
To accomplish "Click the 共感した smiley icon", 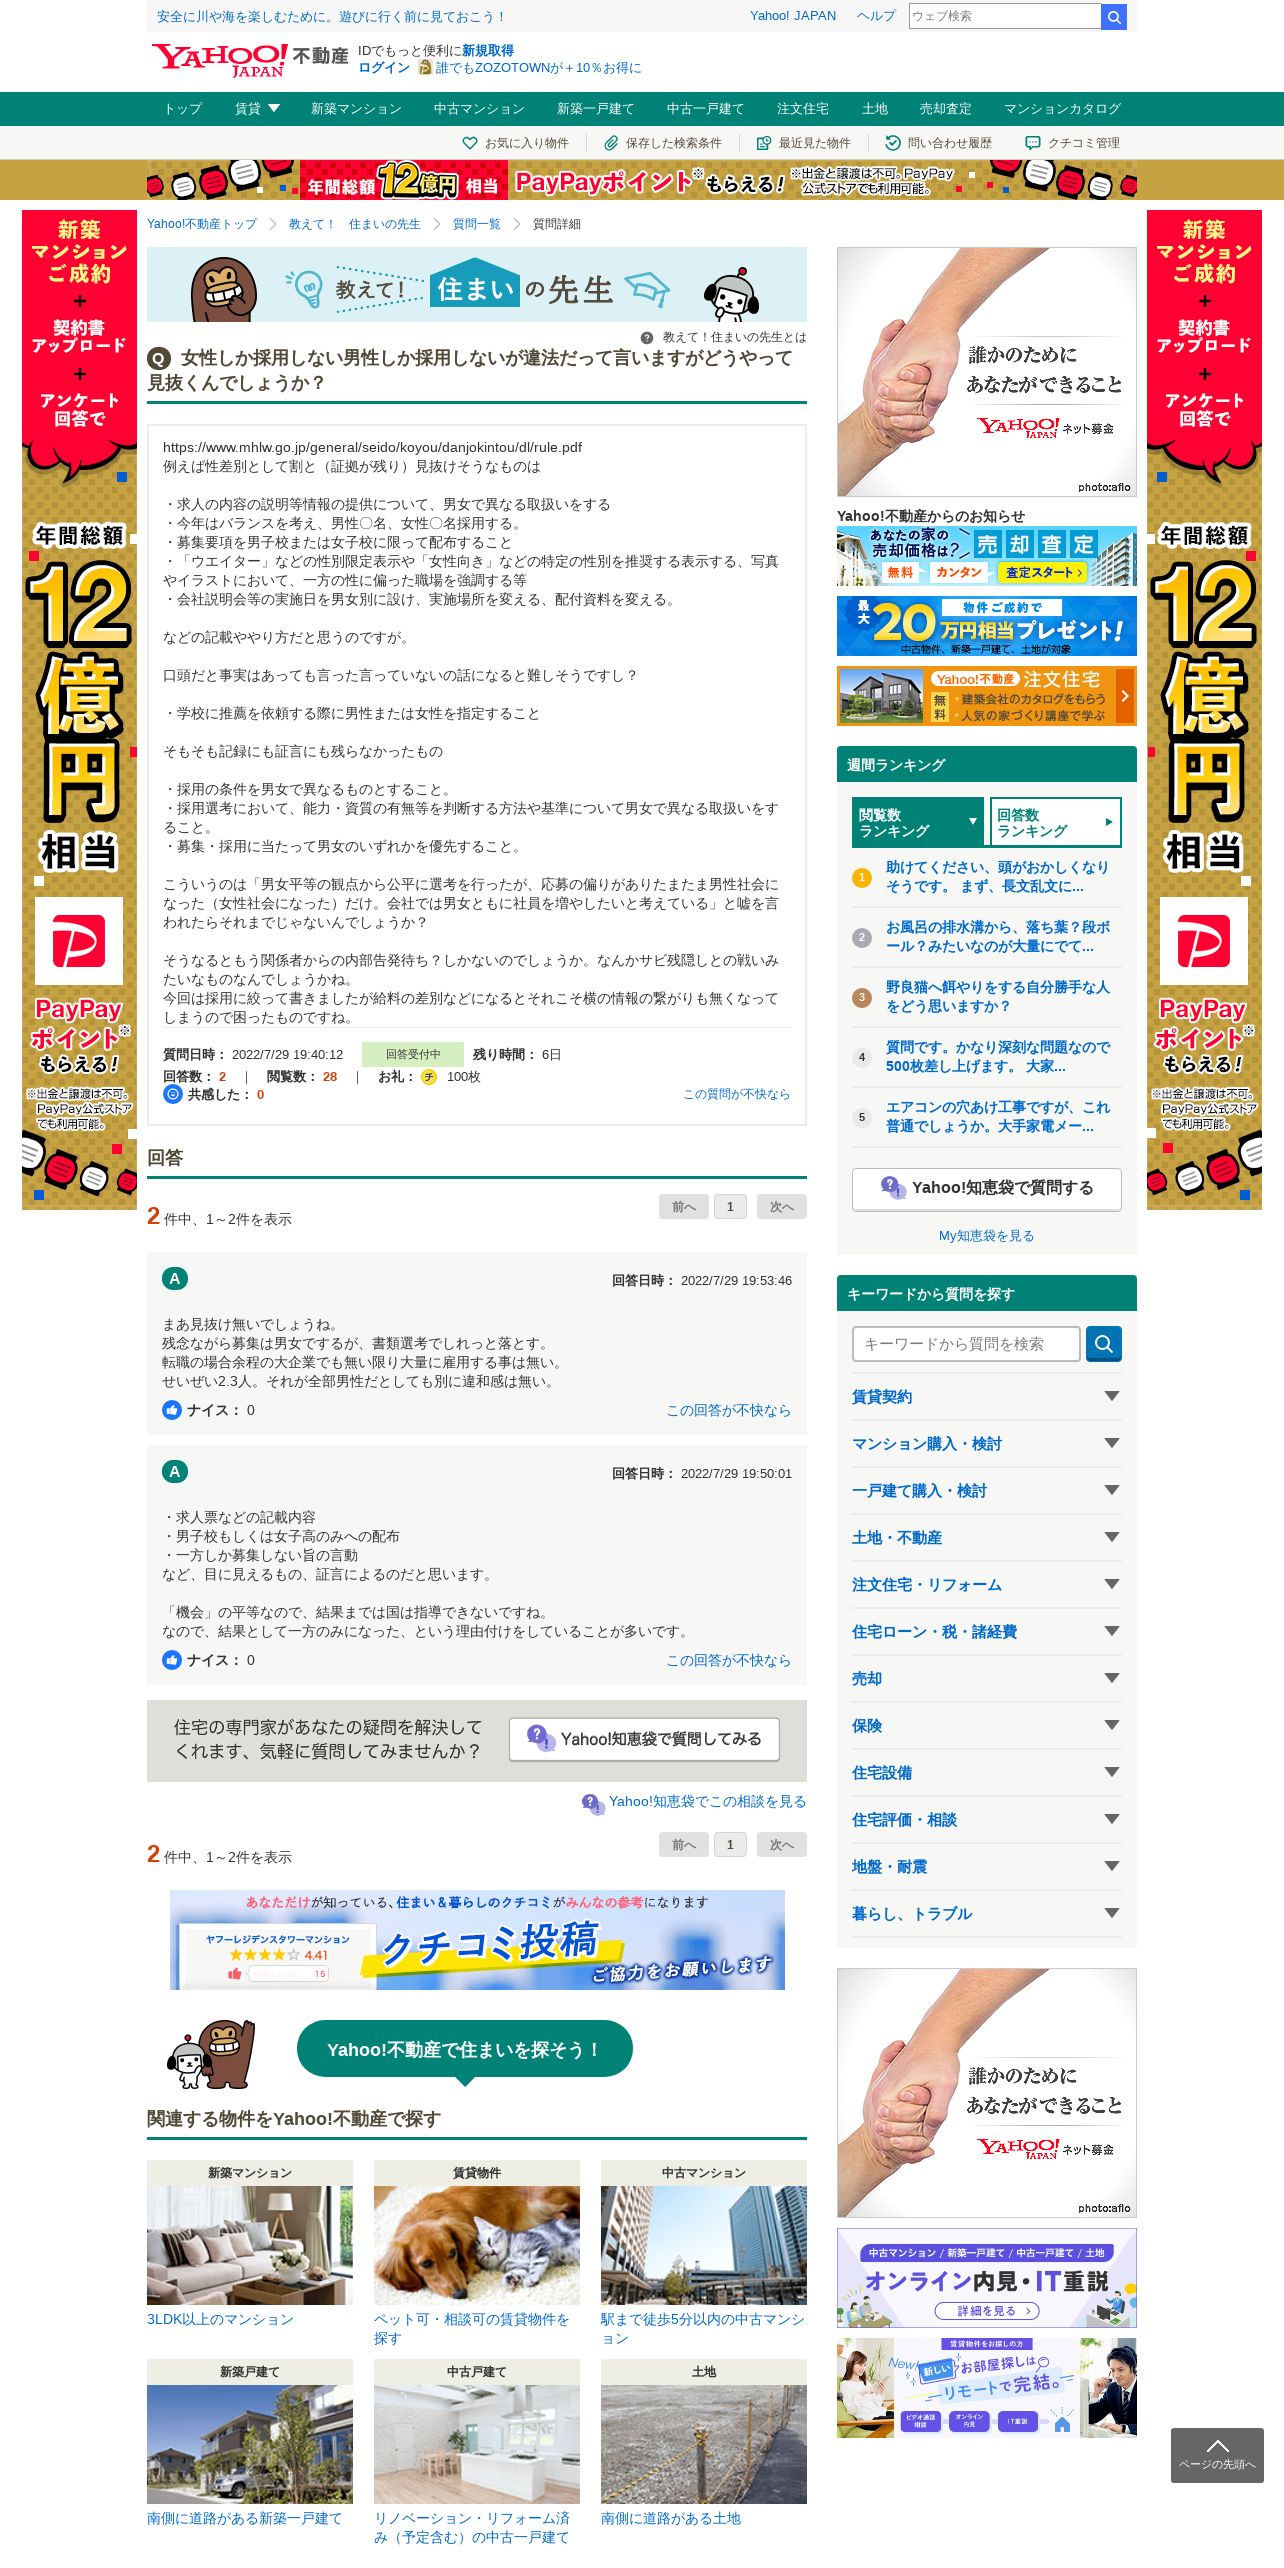I will point(172,1094).
